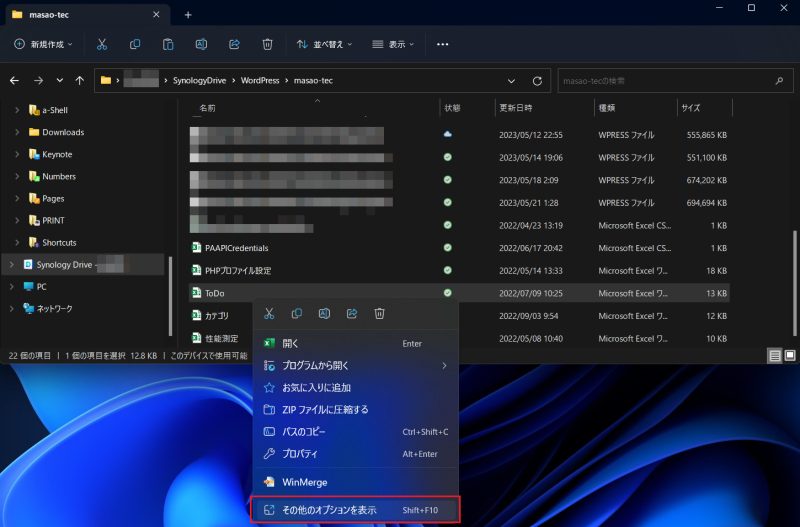Click the Delete trash icon in the top toolbar
This screenshot has height=527, width=800.
267,44
